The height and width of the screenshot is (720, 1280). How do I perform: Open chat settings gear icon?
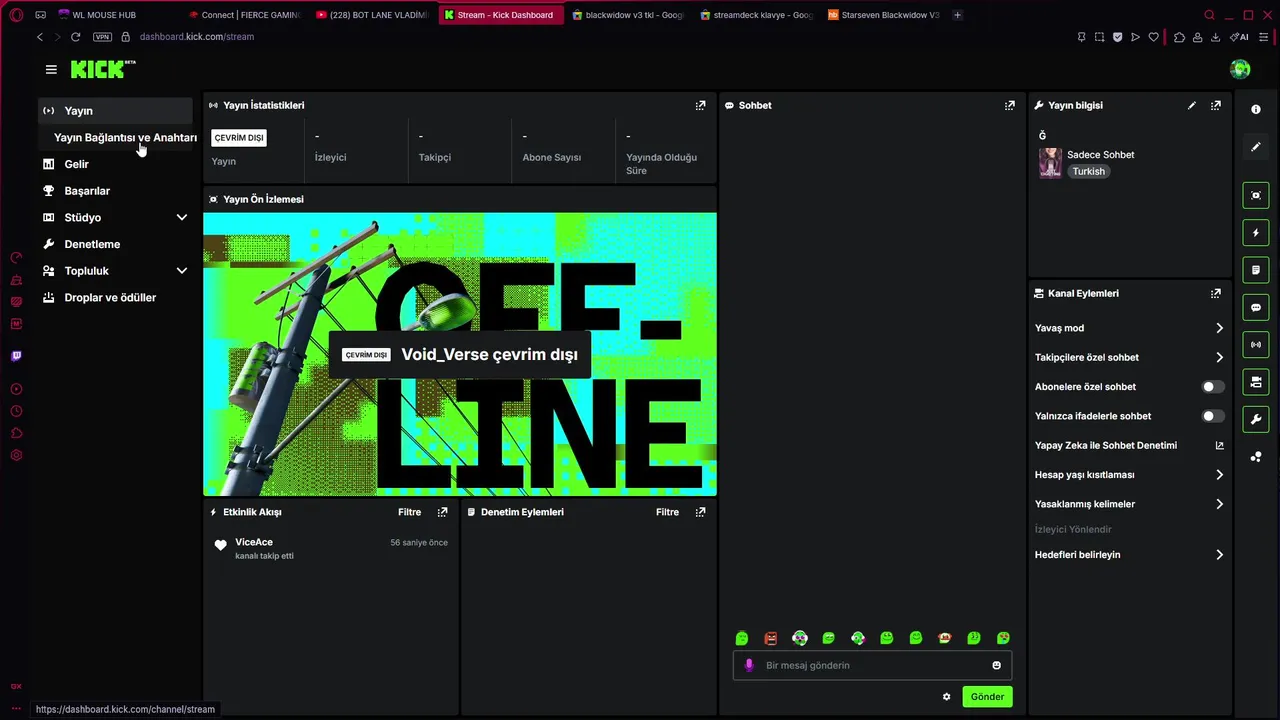[947, 697]
